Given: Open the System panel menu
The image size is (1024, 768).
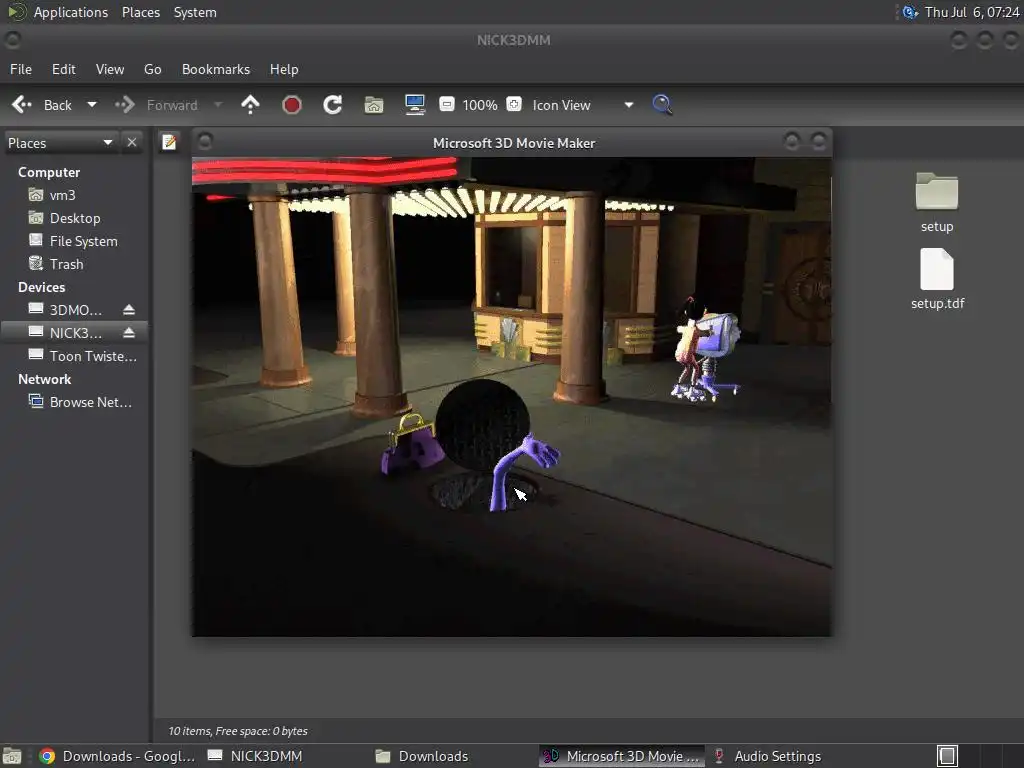Looking at the screenshot, I should (x=195, y=12).
